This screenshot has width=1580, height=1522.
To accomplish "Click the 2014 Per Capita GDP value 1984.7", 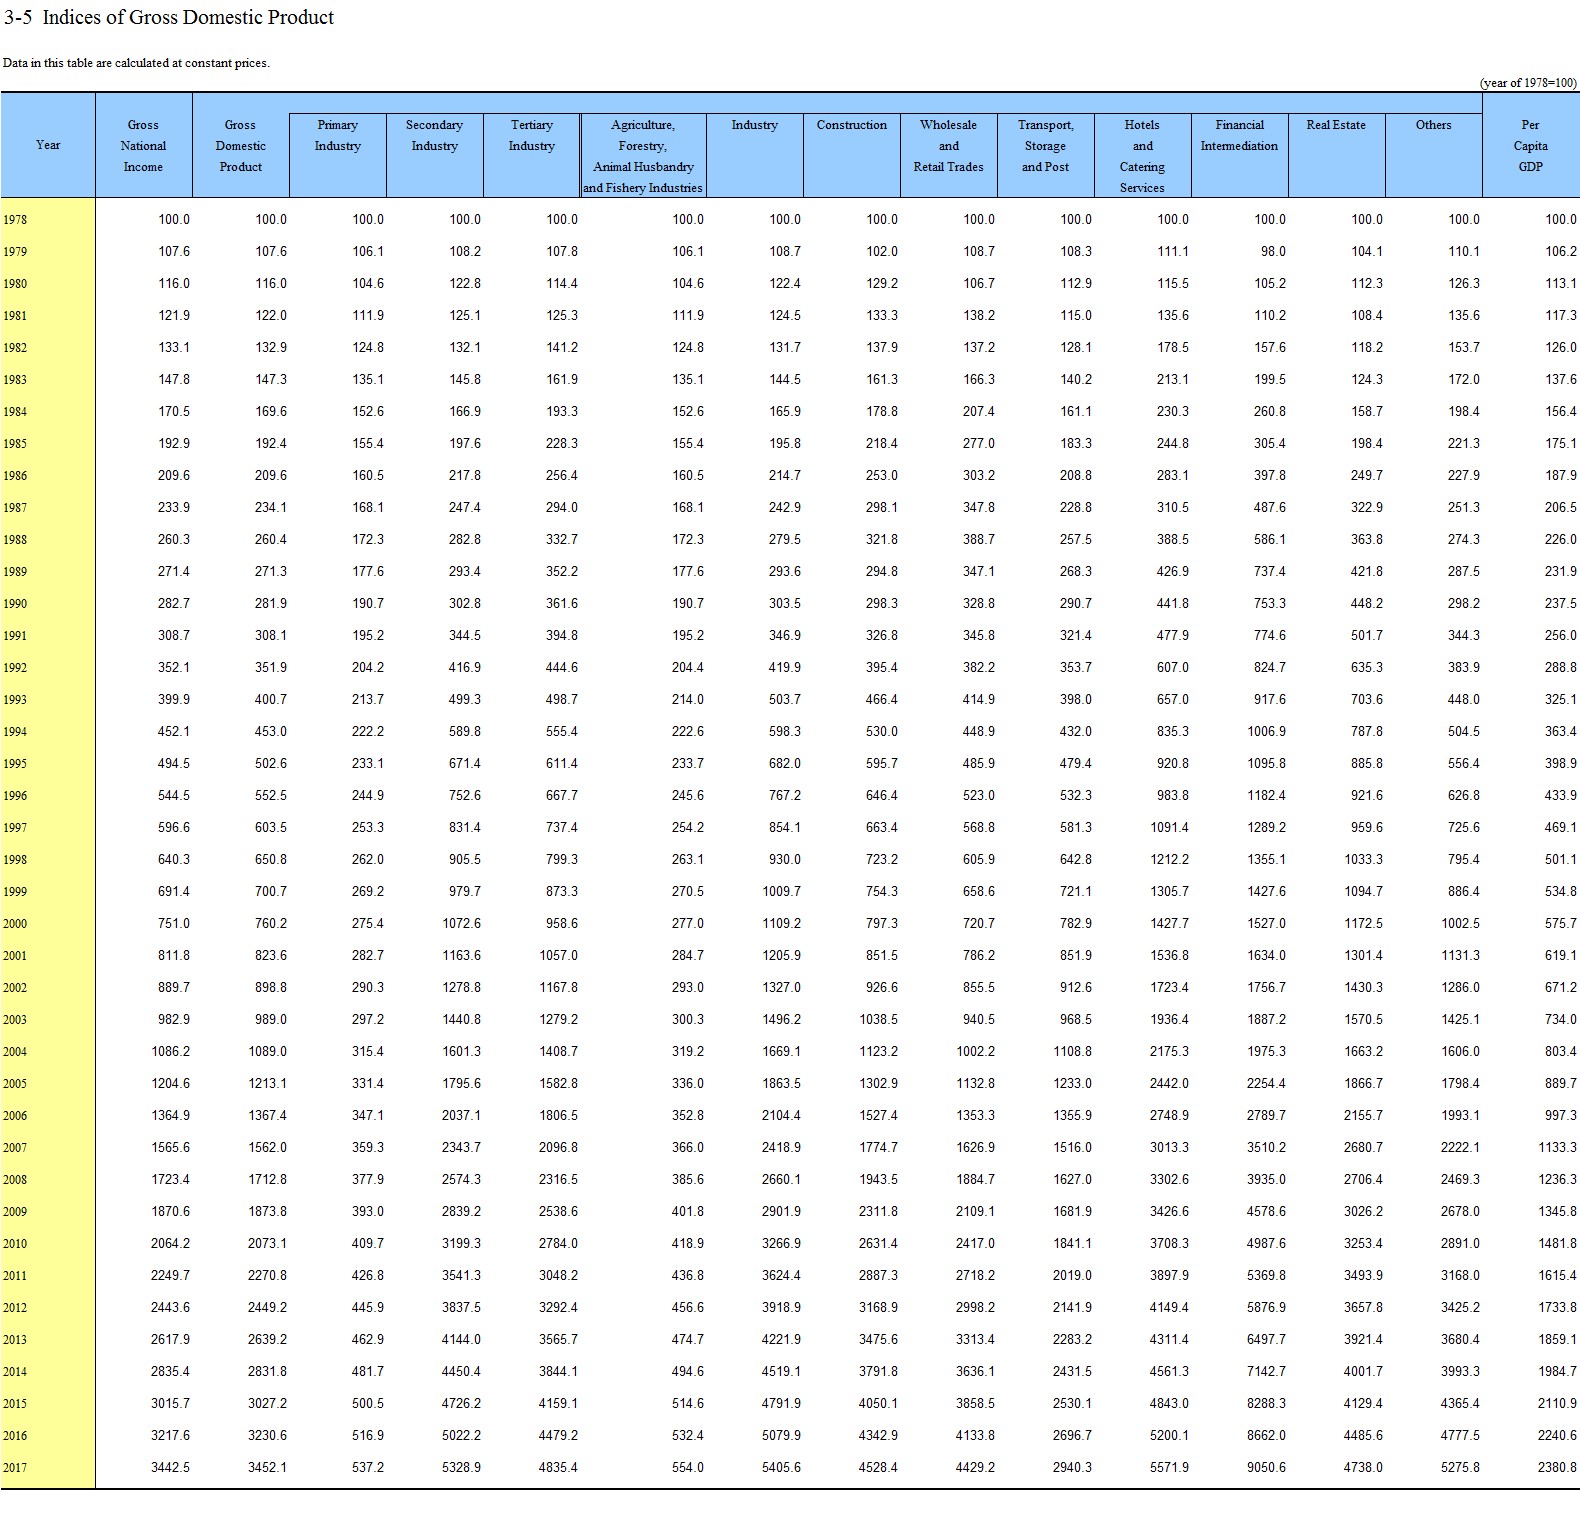I will pos(1557,1371).
